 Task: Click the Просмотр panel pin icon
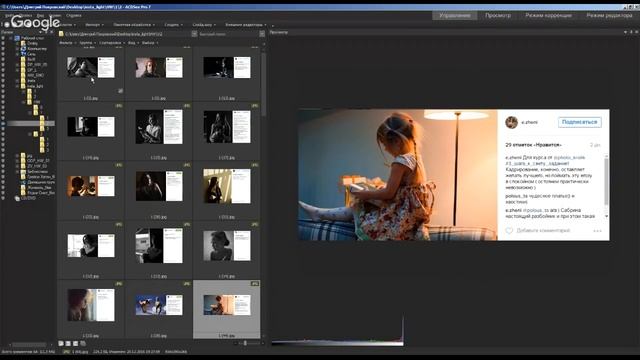pyautogui.click(x=631, y=32)
